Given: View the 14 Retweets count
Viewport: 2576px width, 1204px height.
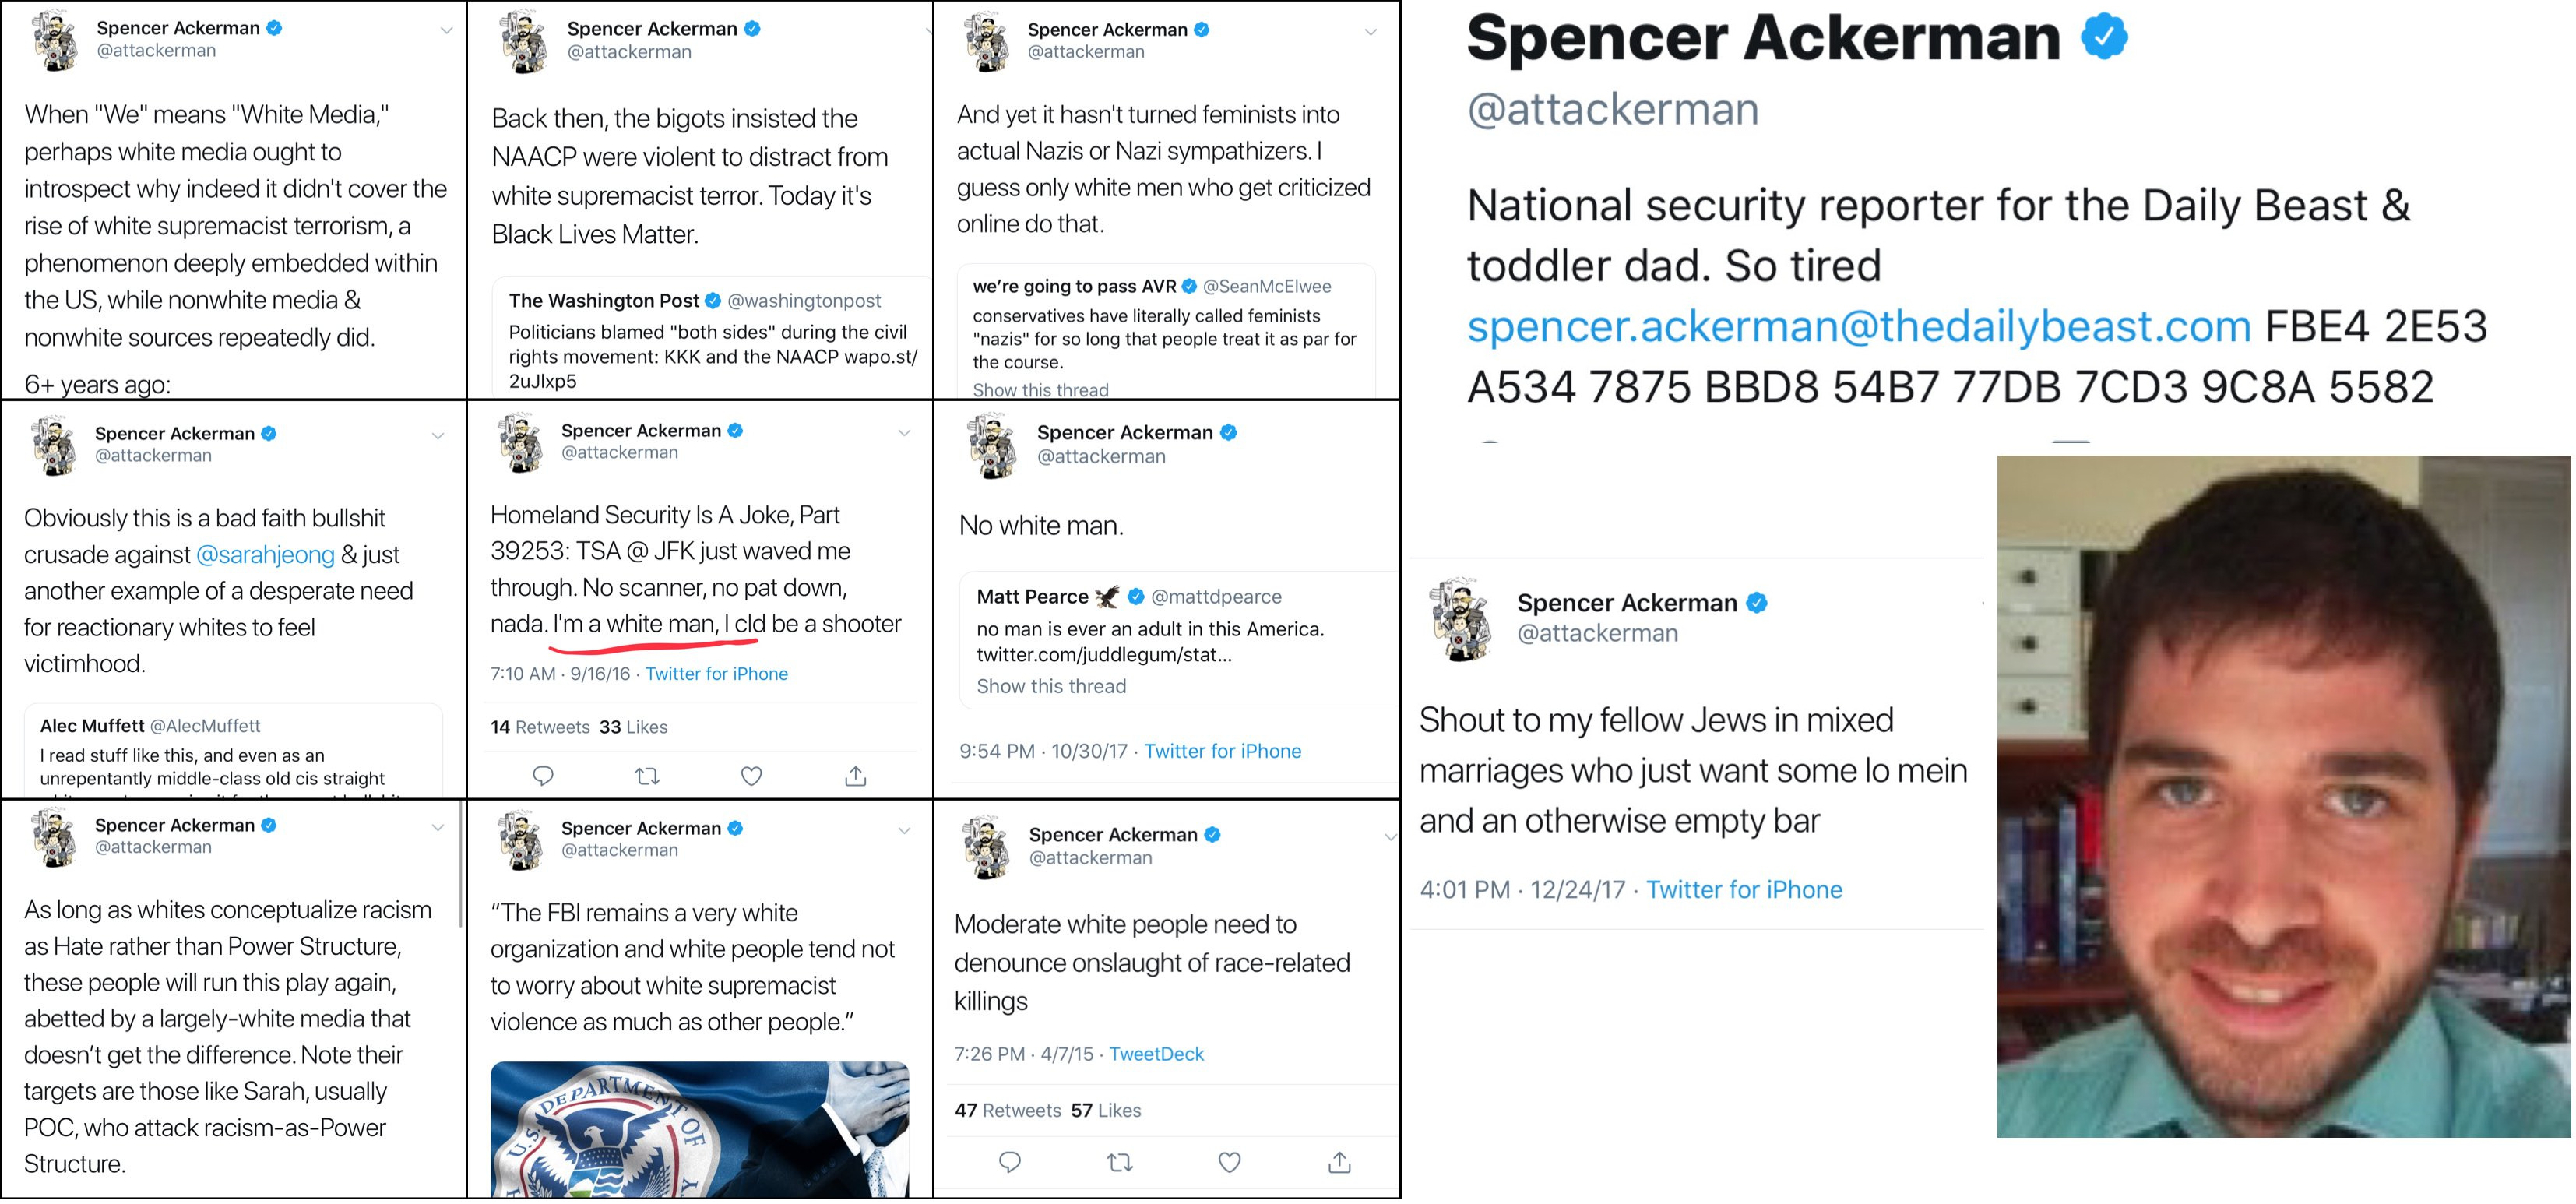Looking at the screenshot, I should (x=540, y=727).
